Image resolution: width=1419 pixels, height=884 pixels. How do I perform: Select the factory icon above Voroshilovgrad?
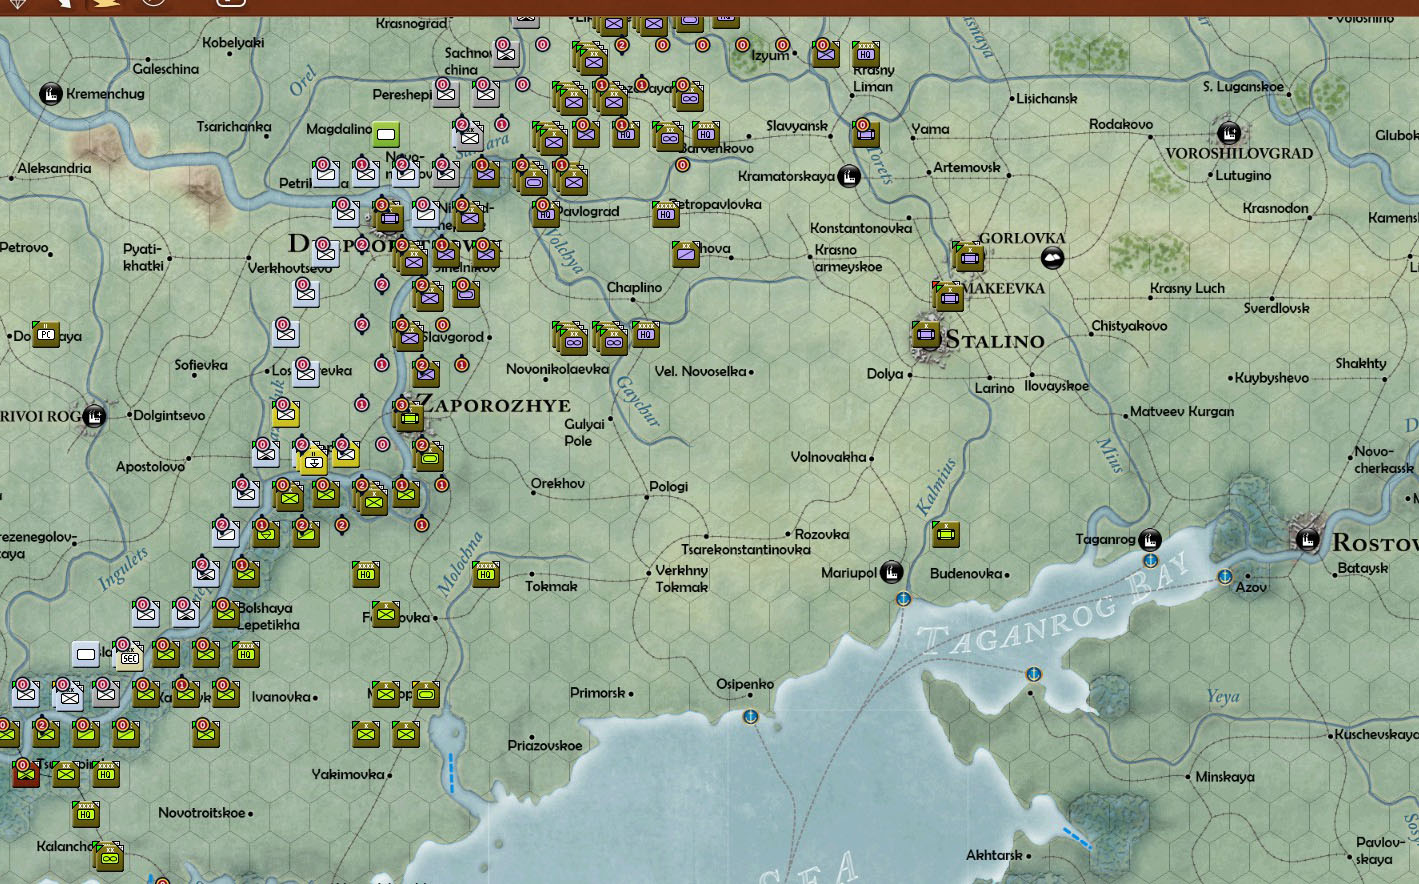click(1229, 133)
